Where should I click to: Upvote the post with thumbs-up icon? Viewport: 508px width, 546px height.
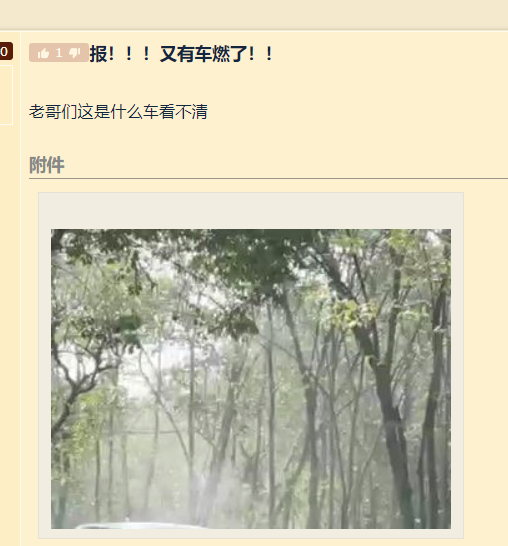click(43, 53)
